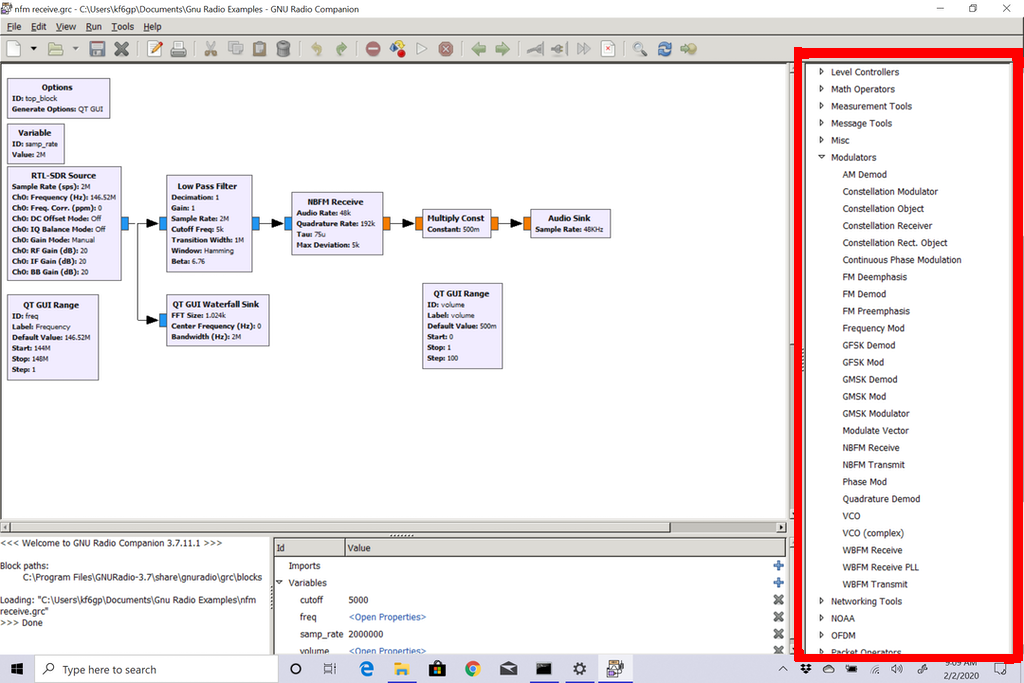The width and height of the screenshot is (1024, 683).
Task: Paste a block using the clipboard icon
Action: click(259, 49)
